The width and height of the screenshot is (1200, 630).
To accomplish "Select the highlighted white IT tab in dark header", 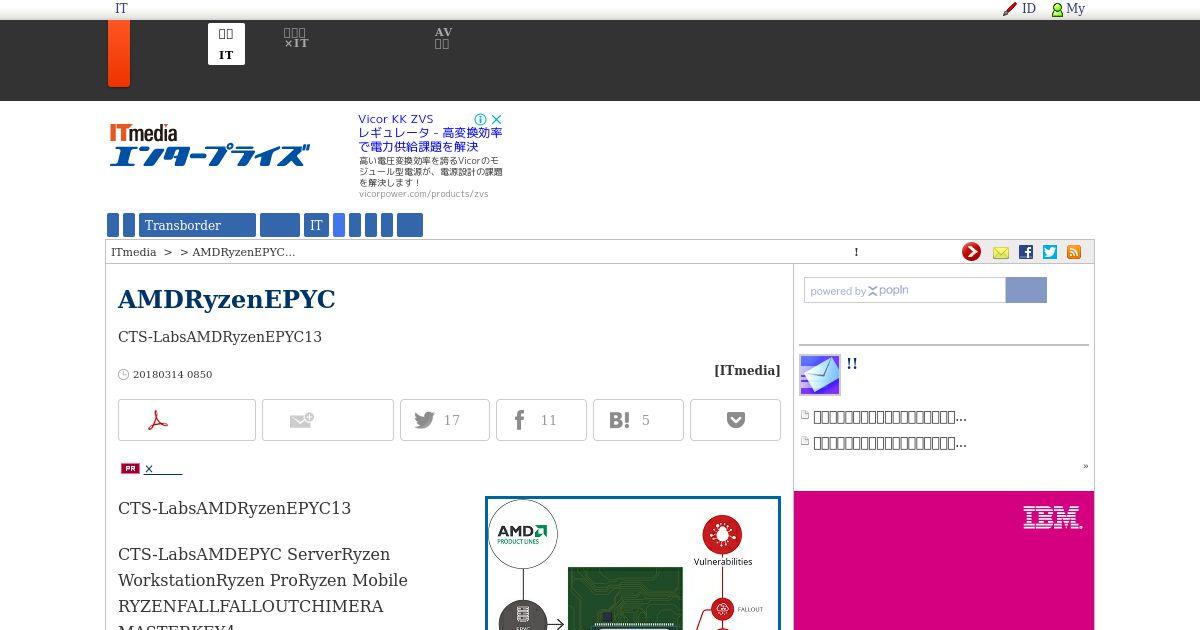I will (226, 44).
